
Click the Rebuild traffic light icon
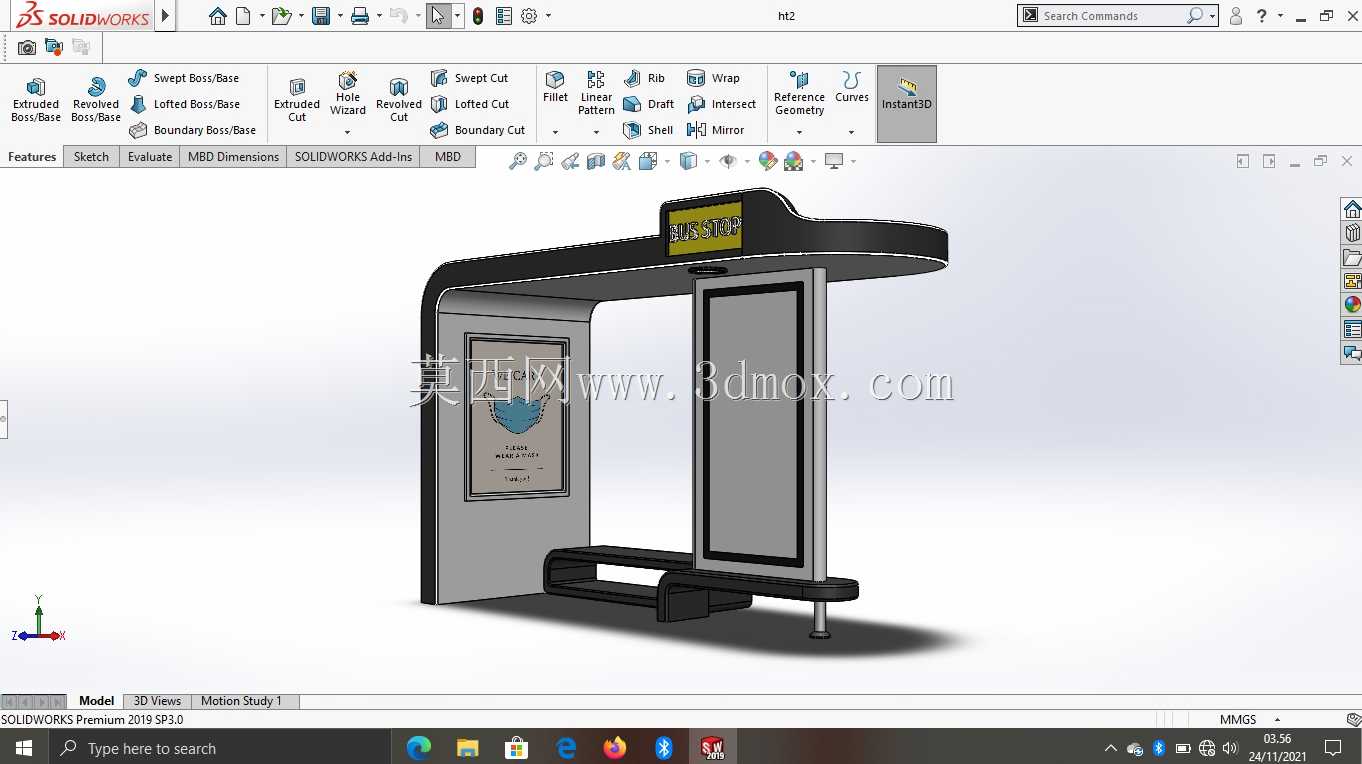click(x=478, y=16)
